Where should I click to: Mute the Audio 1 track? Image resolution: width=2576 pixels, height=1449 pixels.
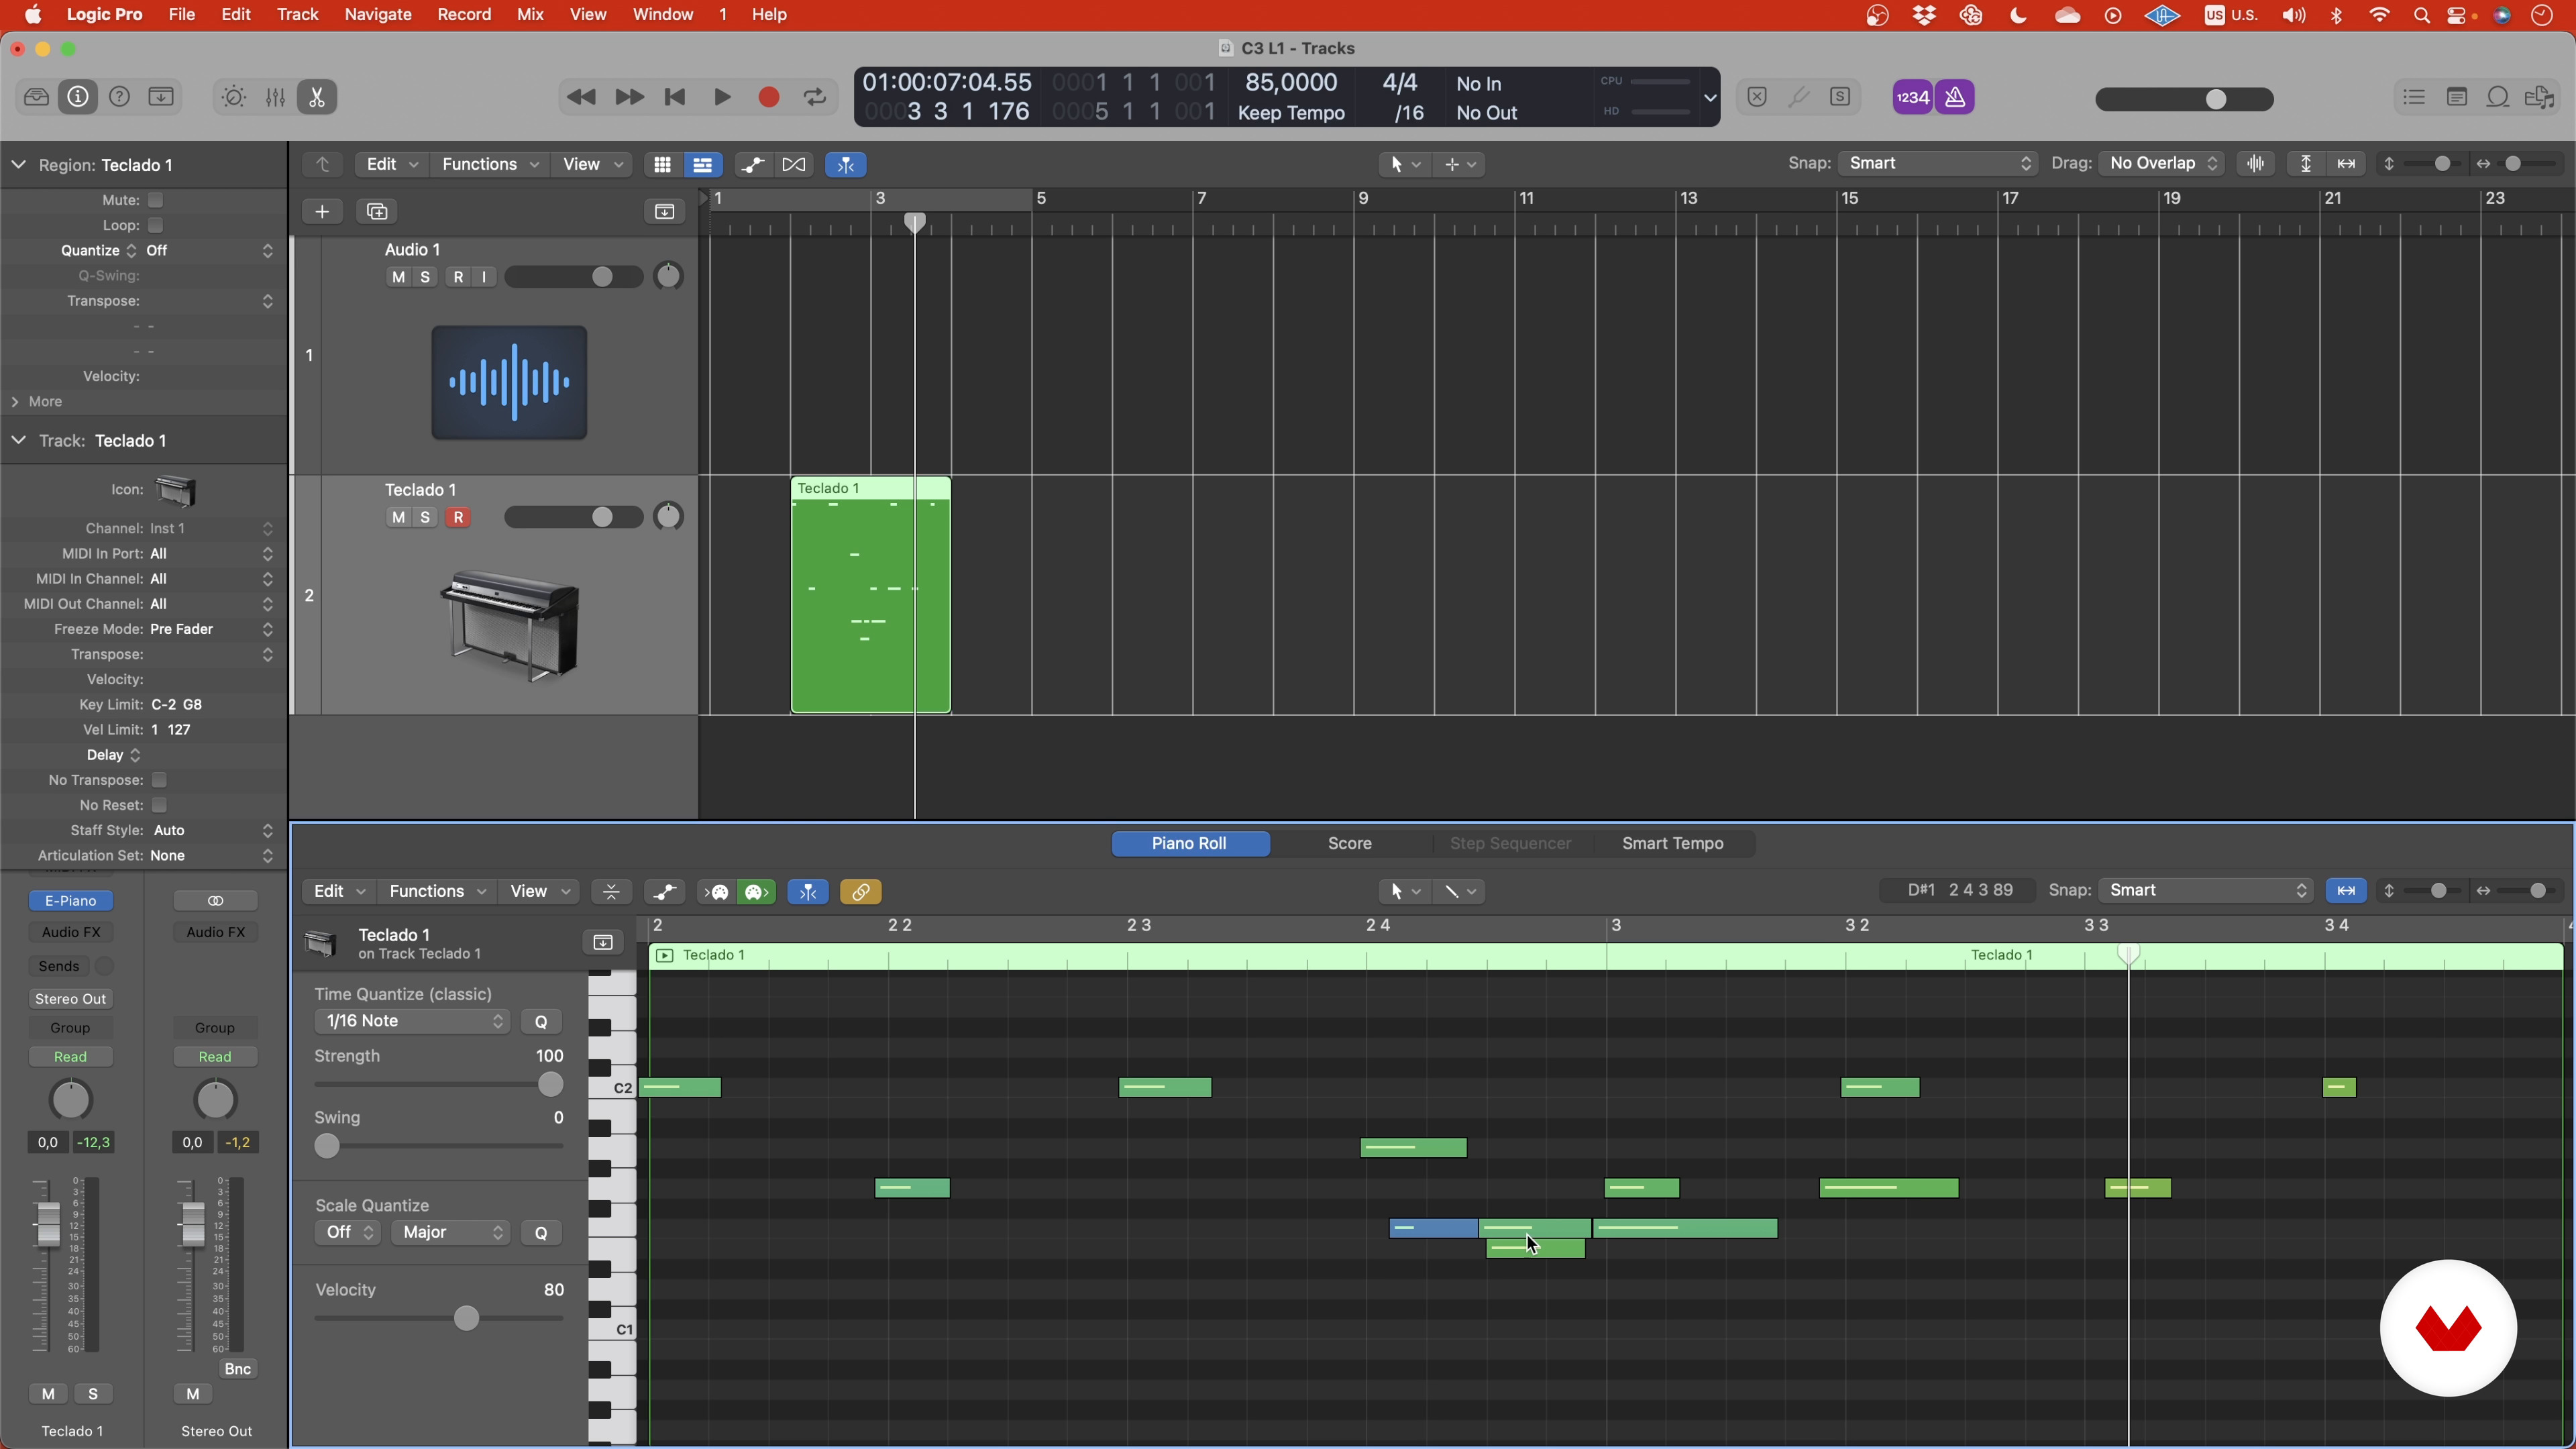point(399,277)
